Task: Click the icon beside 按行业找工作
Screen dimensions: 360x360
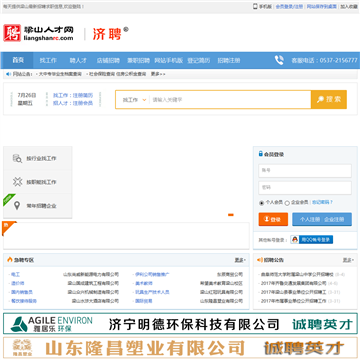Action: coord(17,158)
